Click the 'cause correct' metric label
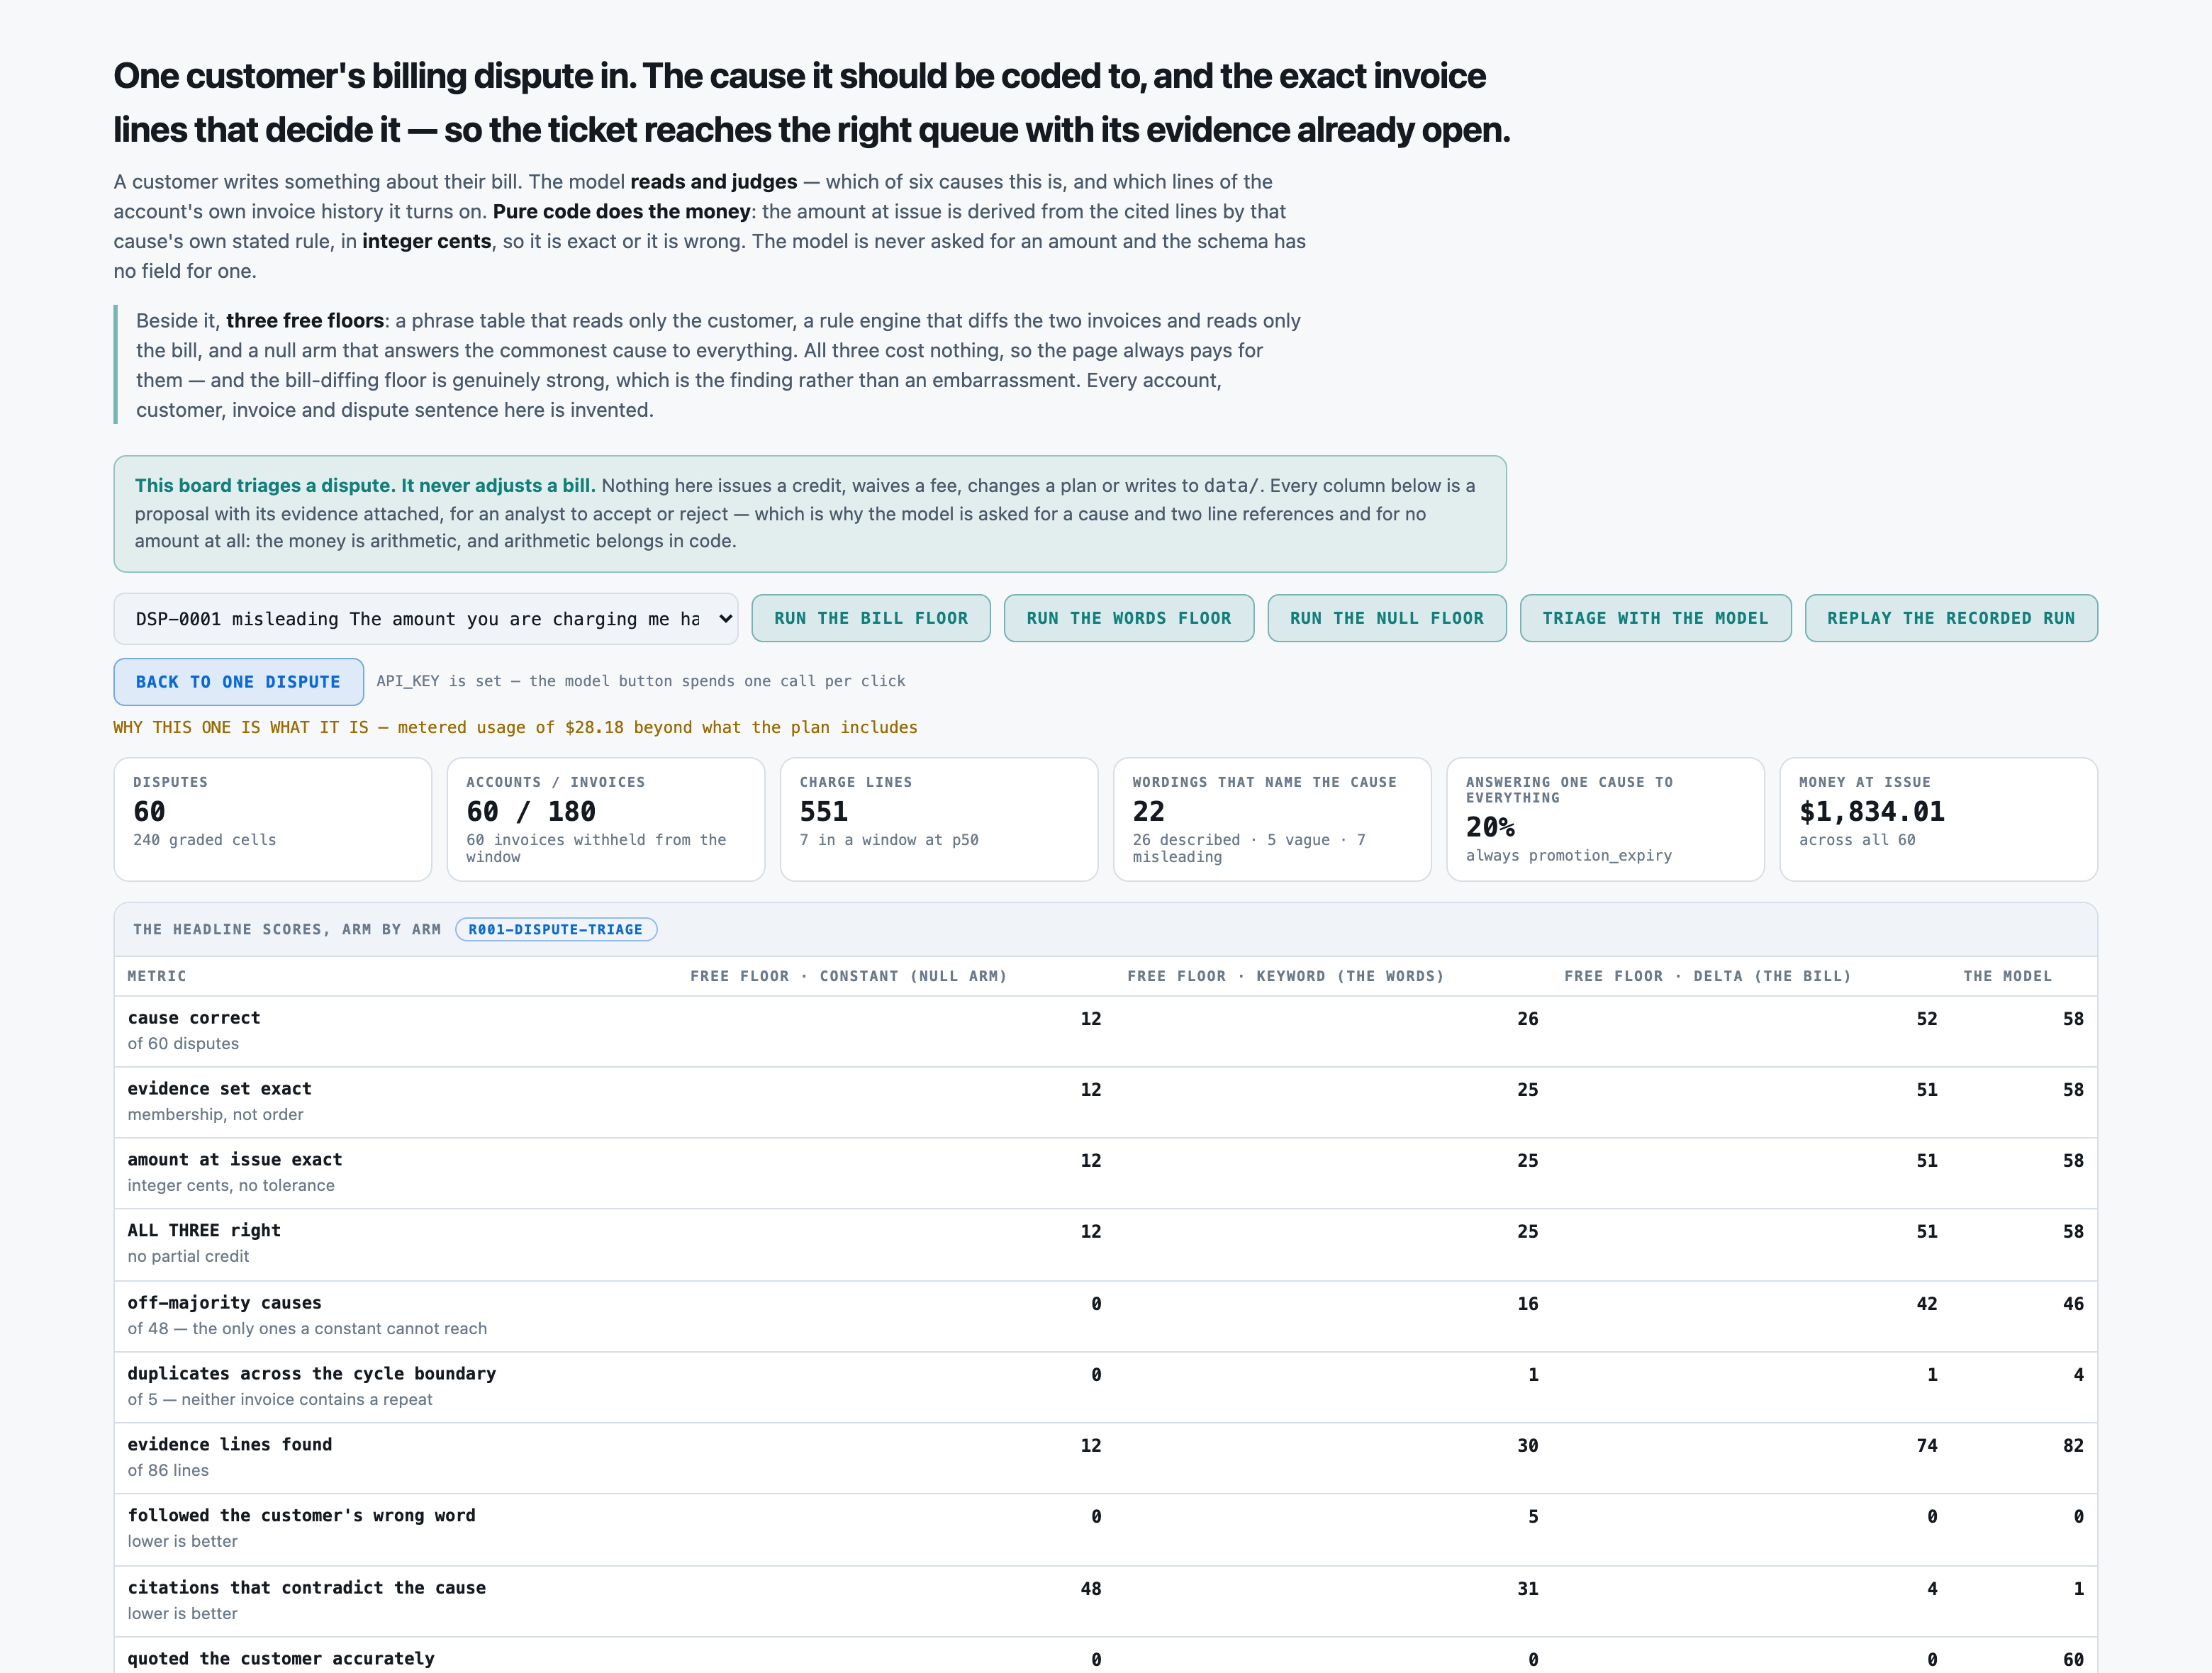The height and width of the screenshot is (1673, 2212). pyautogui.click(x=194, y=1018)
